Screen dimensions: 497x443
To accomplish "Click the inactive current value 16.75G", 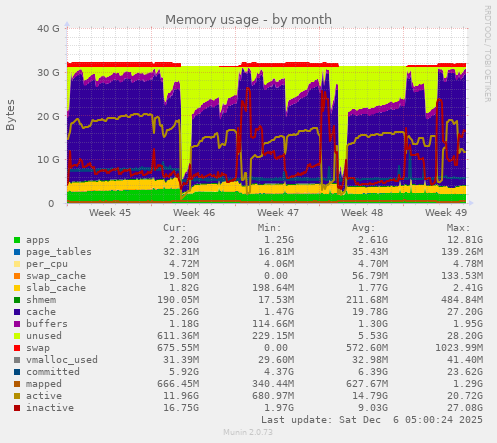I will 181,408.
